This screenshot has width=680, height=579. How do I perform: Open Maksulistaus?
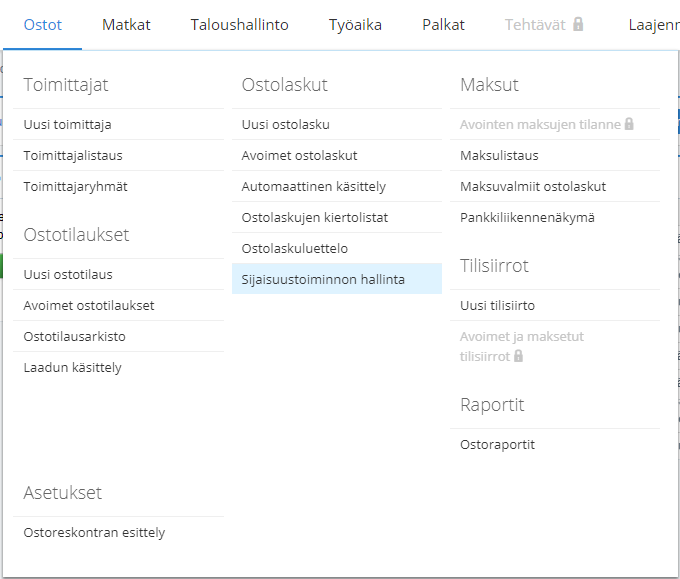[499, 155]
